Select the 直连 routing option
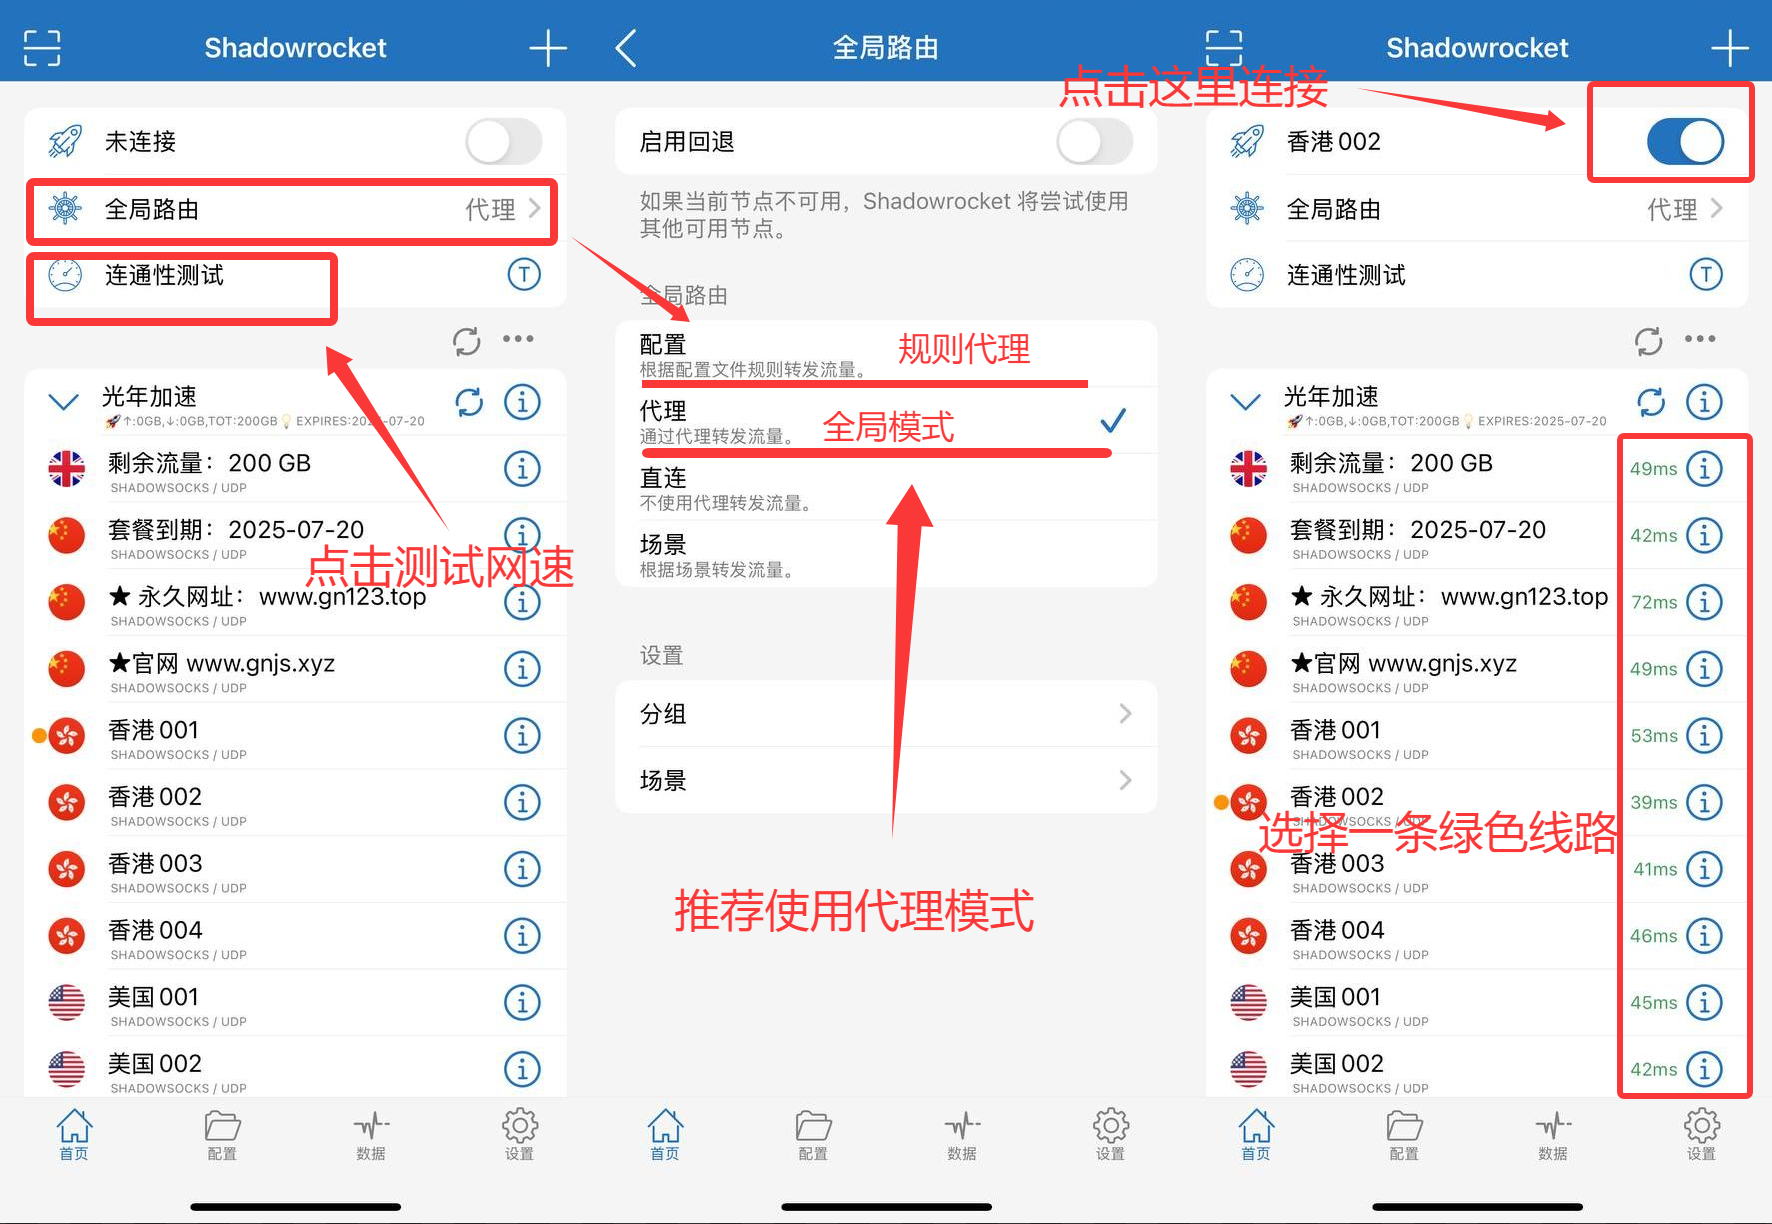Viewport: 1772px width, 1224px height. tap(885, 488)
